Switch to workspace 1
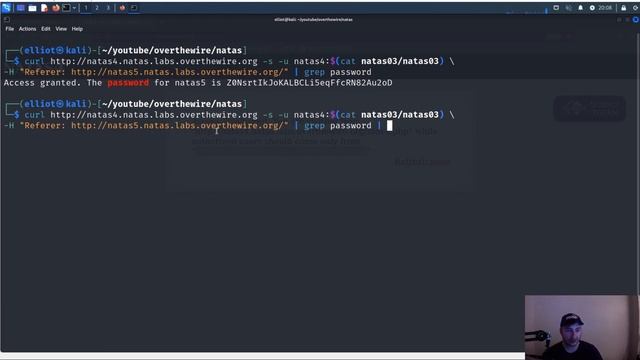 (86, 8)
